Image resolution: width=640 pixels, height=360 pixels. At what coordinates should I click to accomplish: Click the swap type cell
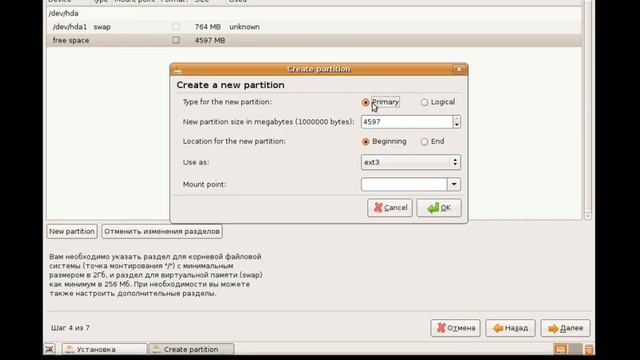tap(102, 27)
